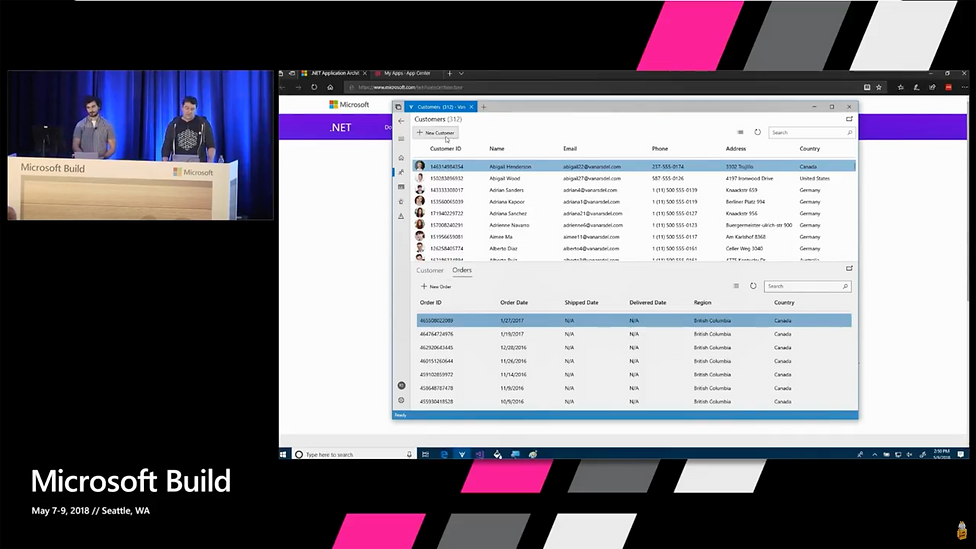This screenshot has width=976, height=549.
Task: Select the order dated 11/9/2016
Action: [634, 388]
